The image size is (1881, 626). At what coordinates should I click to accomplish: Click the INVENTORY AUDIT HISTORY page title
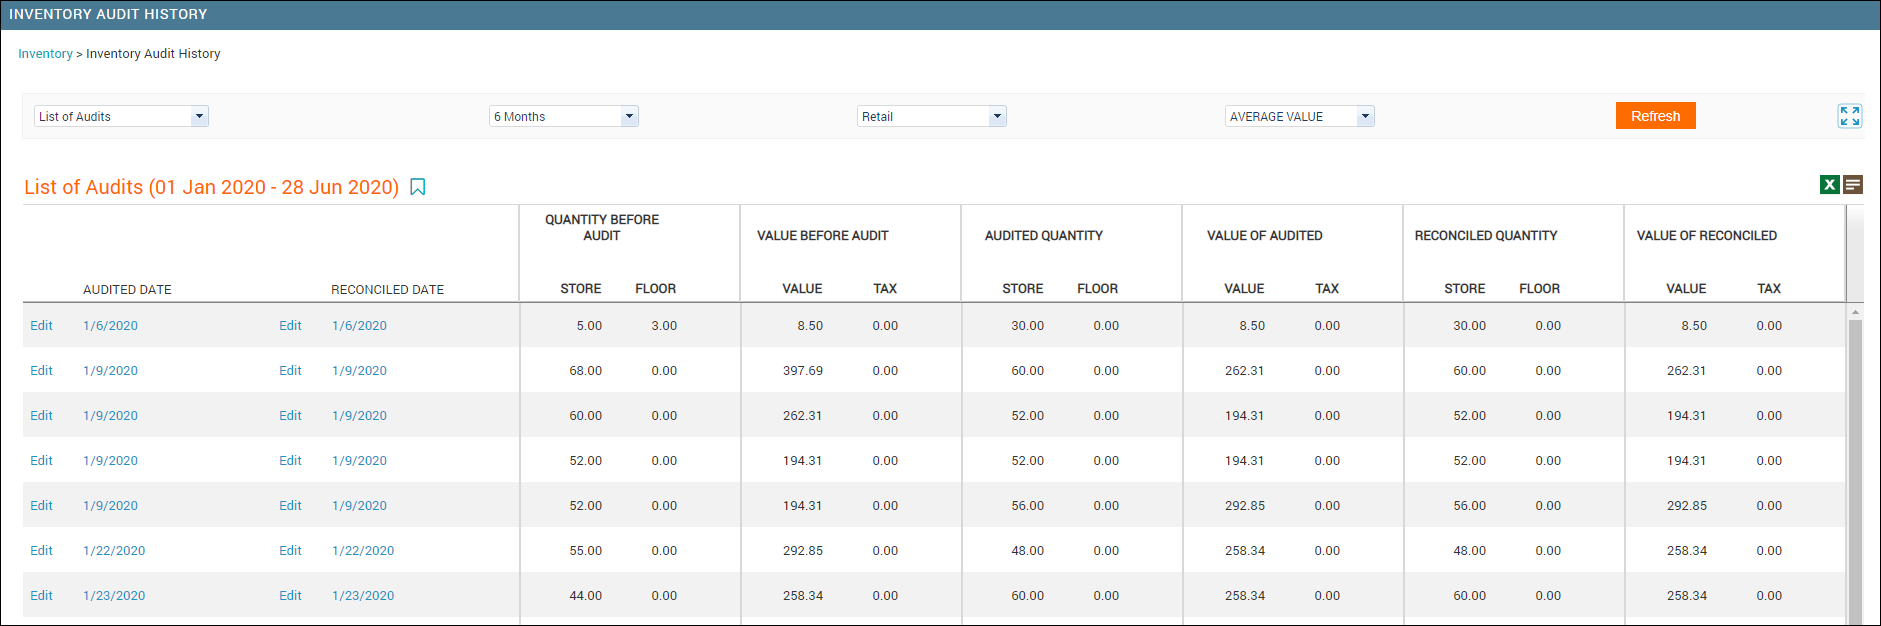(108, 14)
